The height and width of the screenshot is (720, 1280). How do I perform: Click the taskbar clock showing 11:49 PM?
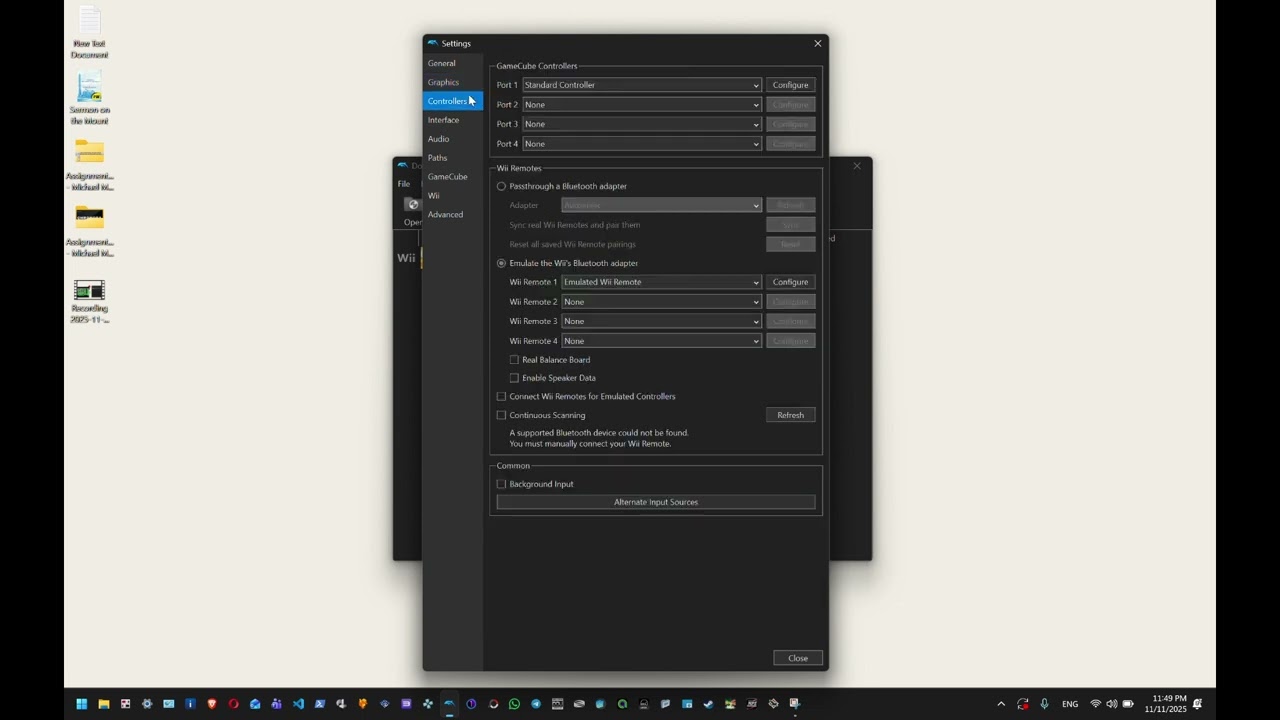pos(1165,704)
